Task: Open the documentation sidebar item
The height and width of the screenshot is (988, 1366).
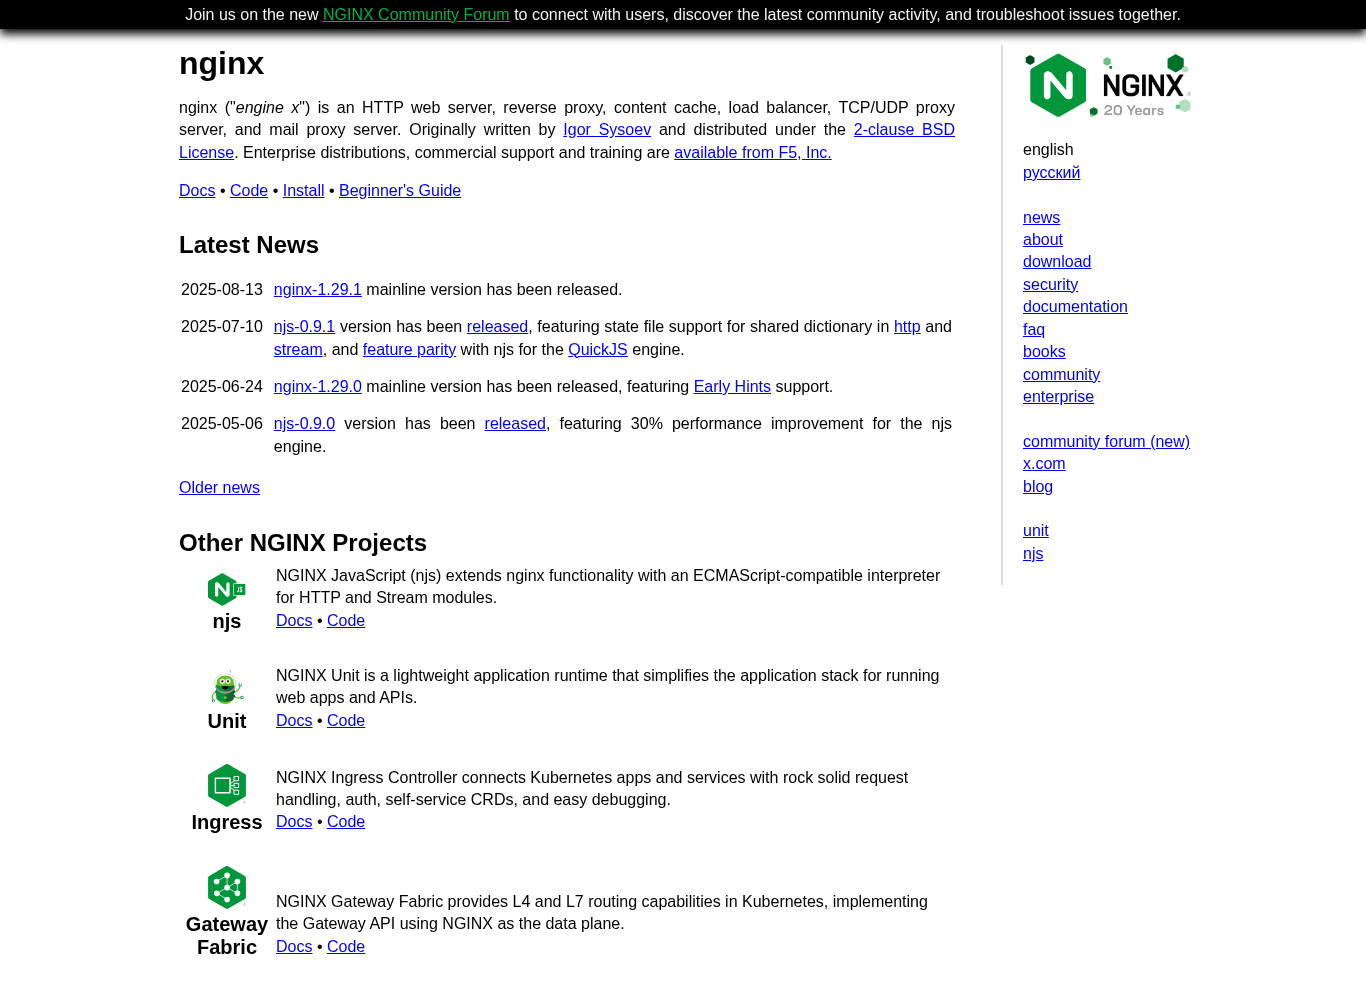Action: [1075, 307]
